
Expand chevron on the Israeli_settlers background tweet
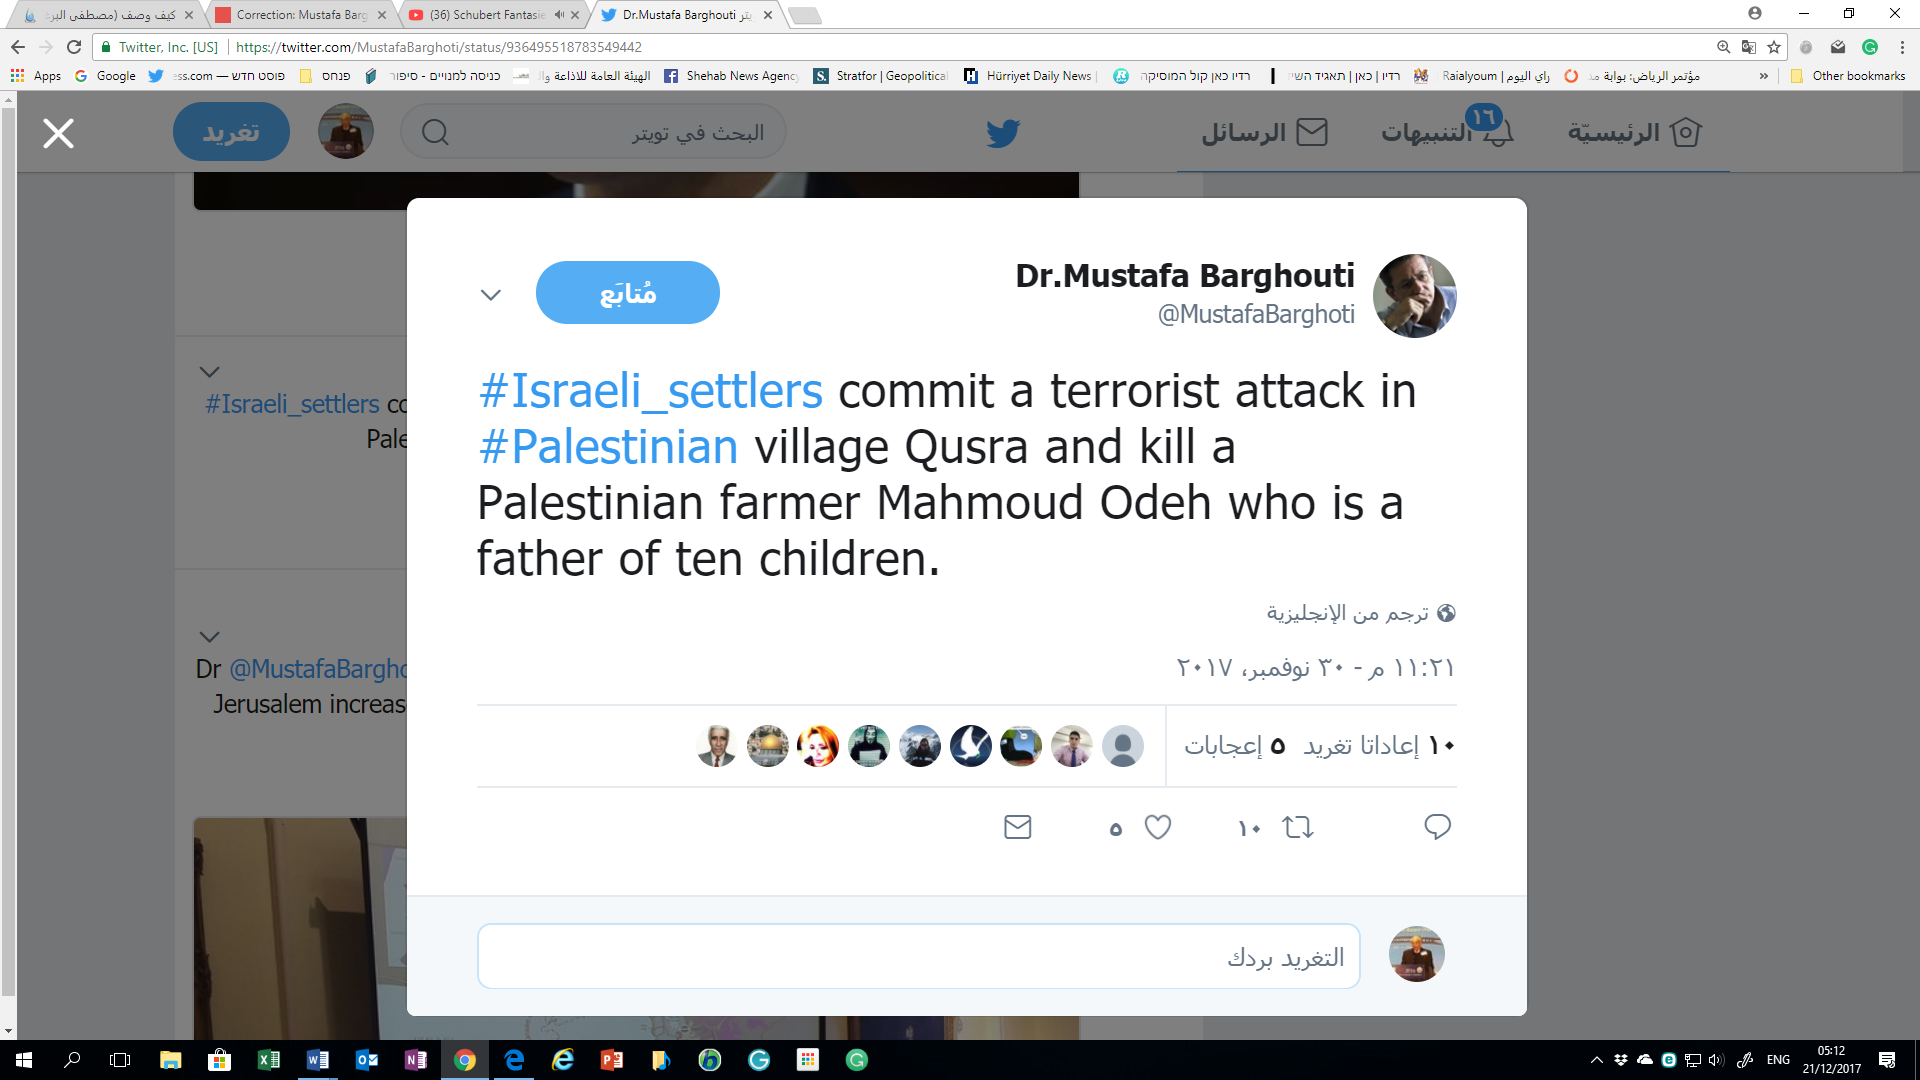pos(209,372)
